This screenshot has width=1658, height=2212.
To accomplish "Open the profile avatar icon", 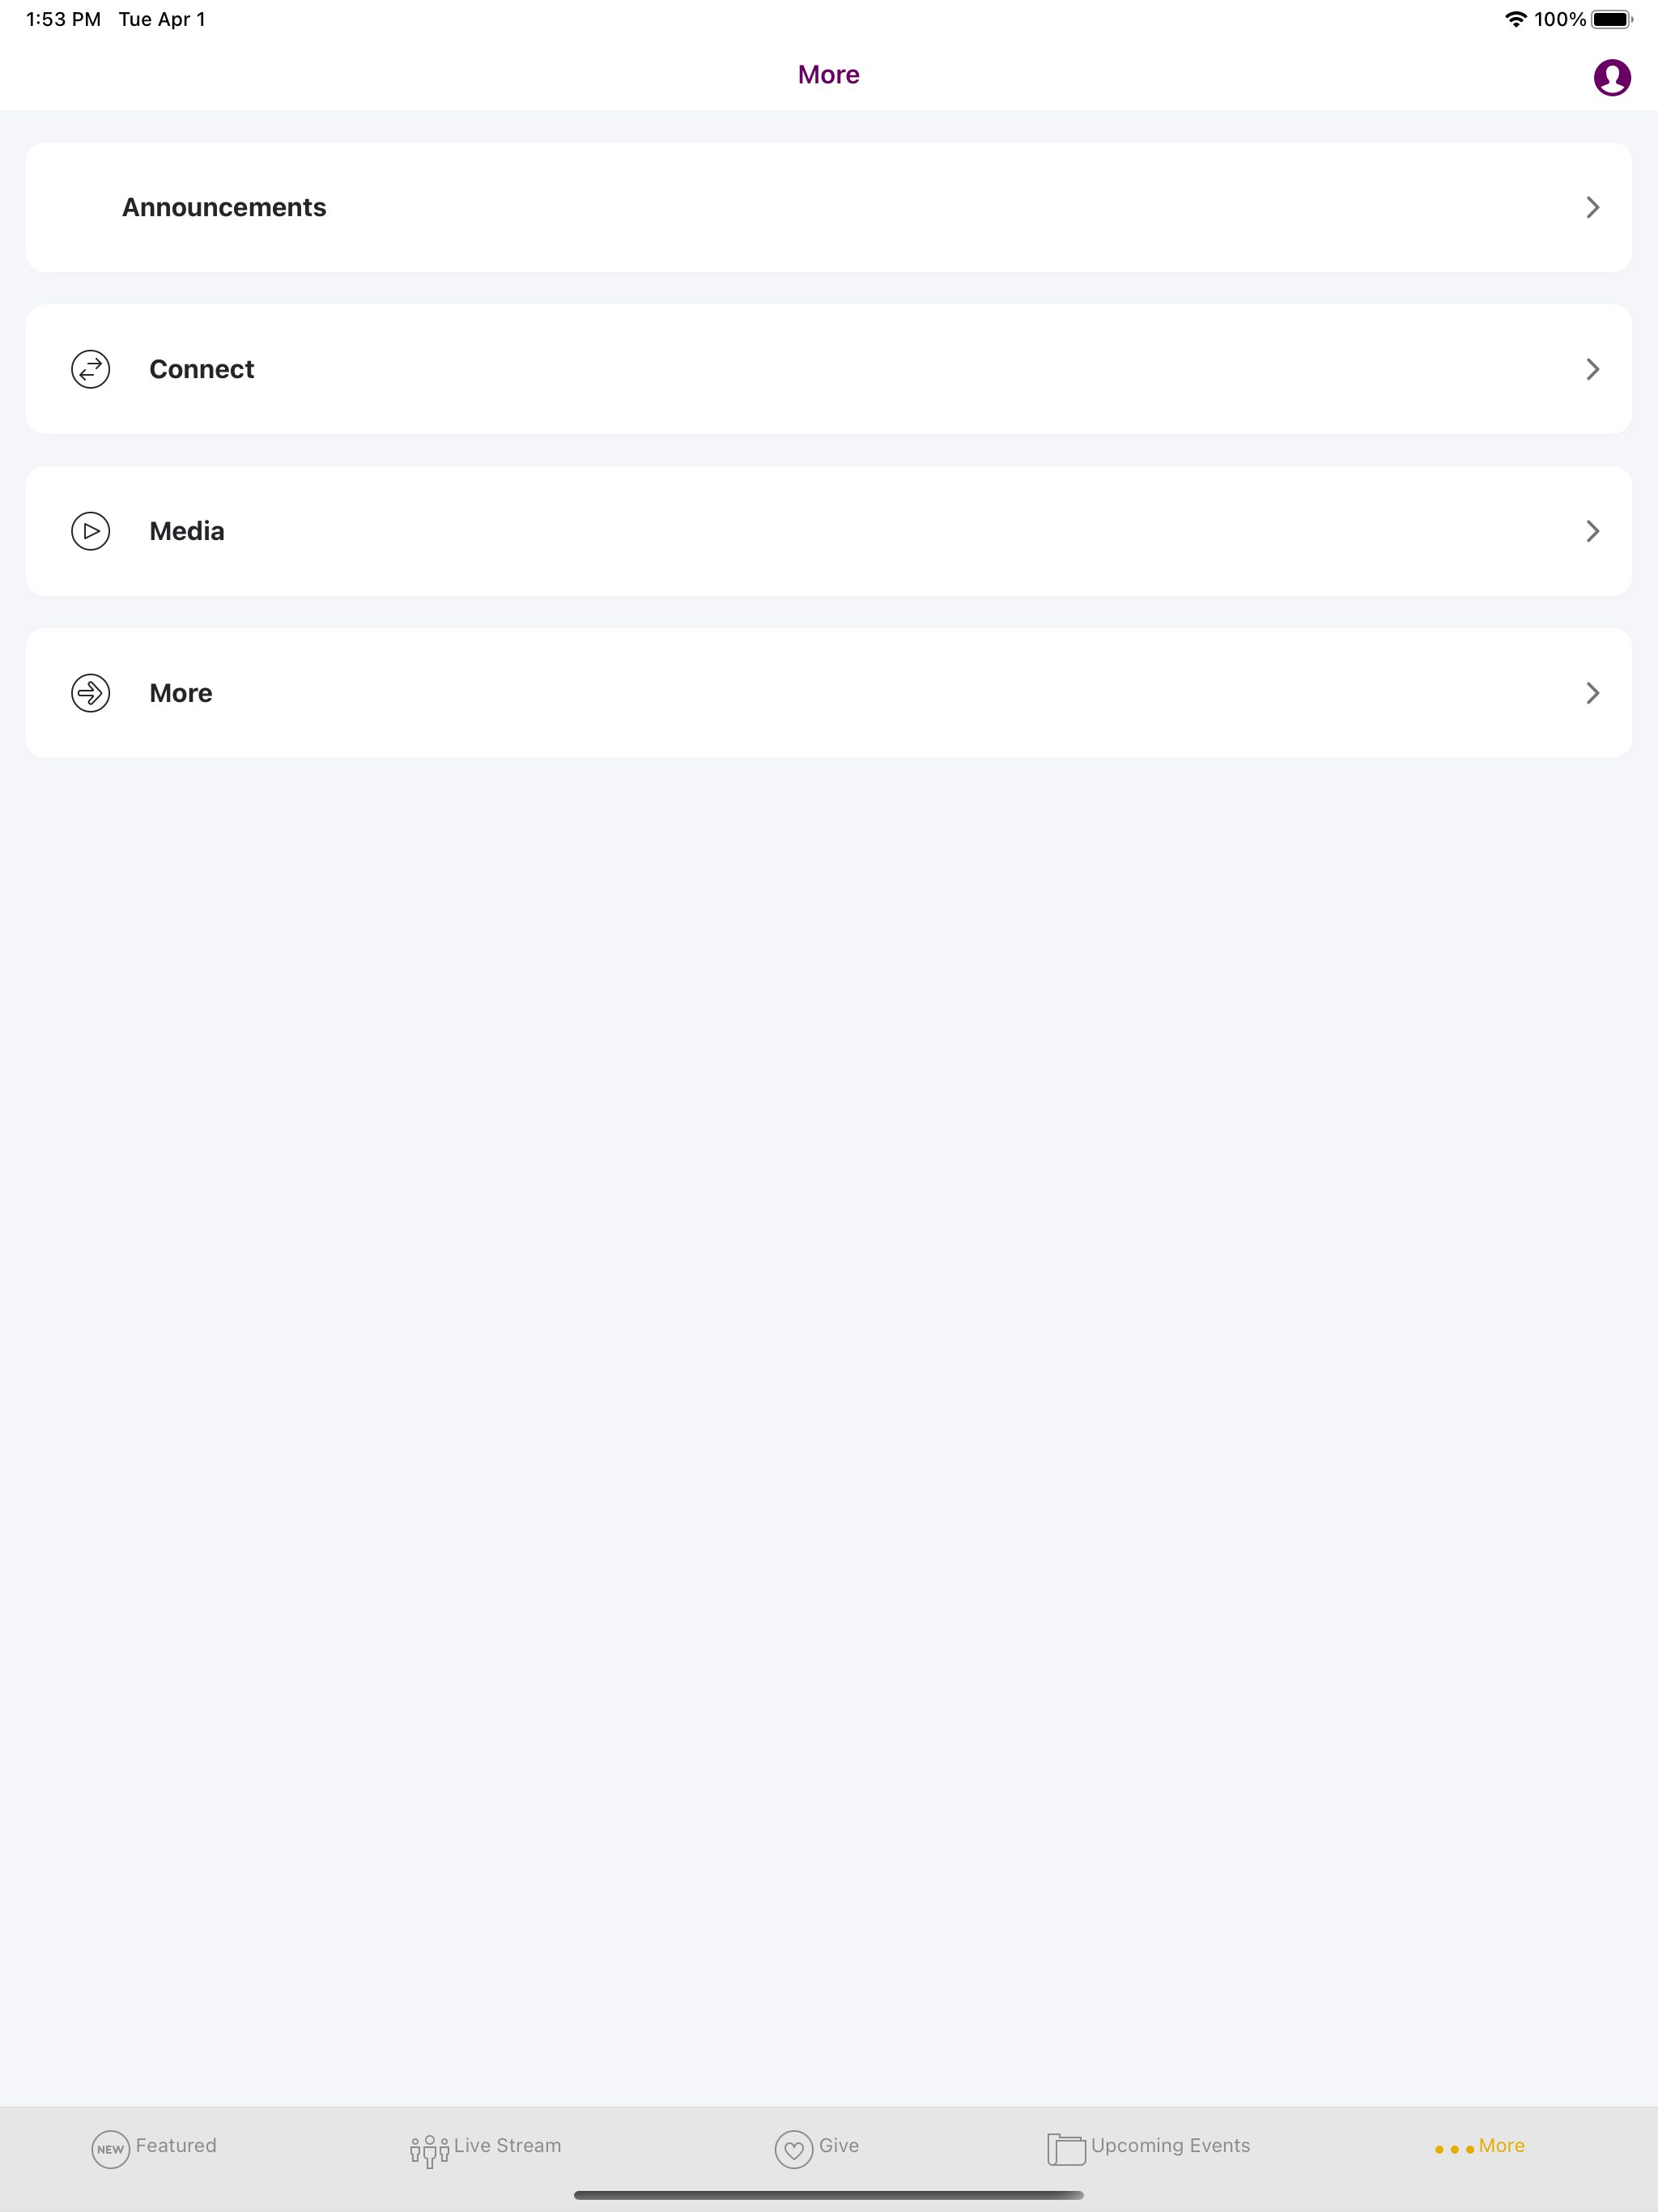I will (1611, 77).
